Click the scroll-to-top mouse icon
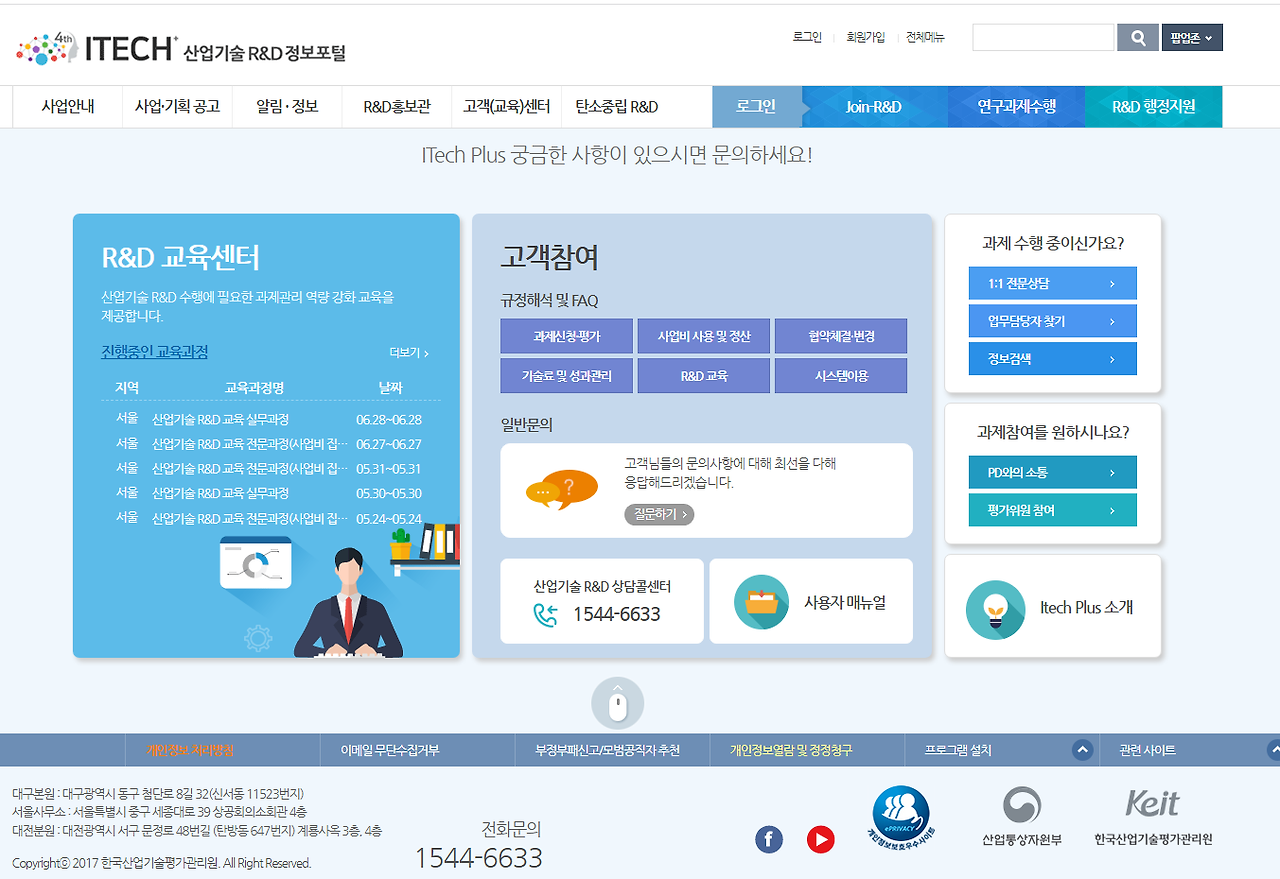The width and height of the screenshot is (1280, 879). pos(617,702)
